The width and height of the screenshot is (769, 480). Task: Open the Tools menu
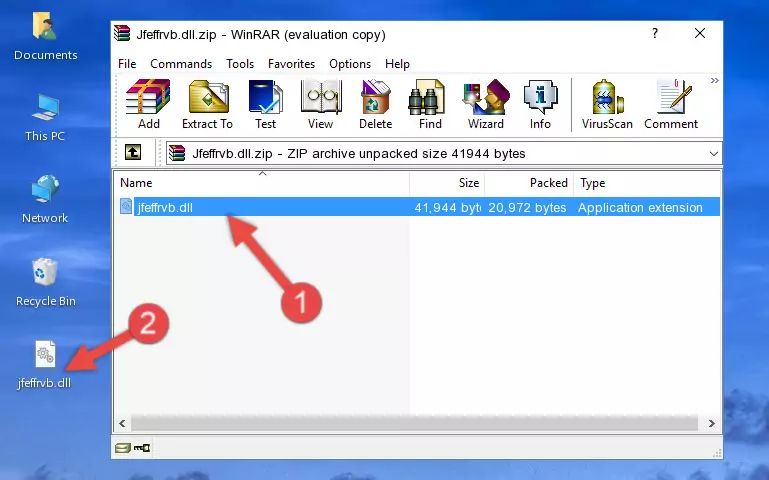tap(240, 64)
